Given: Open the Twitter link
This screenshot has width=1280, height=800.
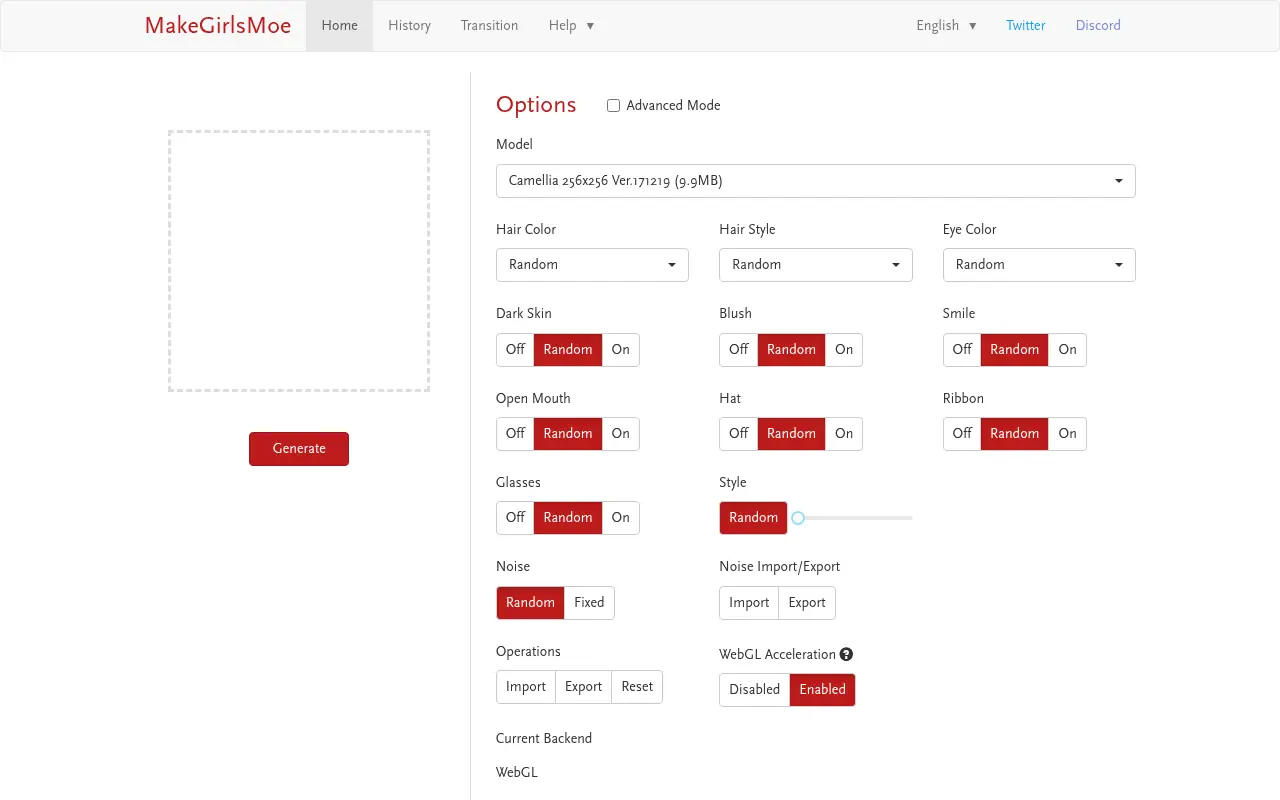Looking at the screenshot, I should tap(1026, 26).
